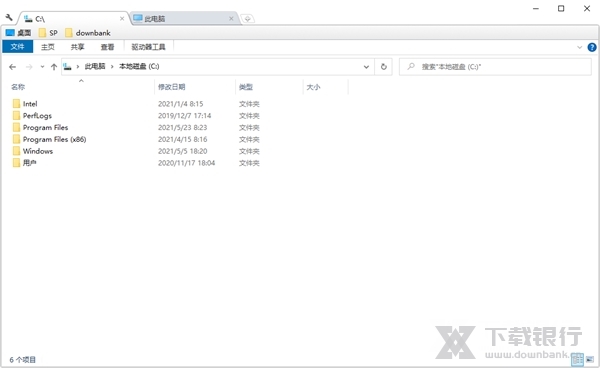Click the date 2021/5/23 8:23
This screenshot has width=600, height=368.
coord(183,127)
